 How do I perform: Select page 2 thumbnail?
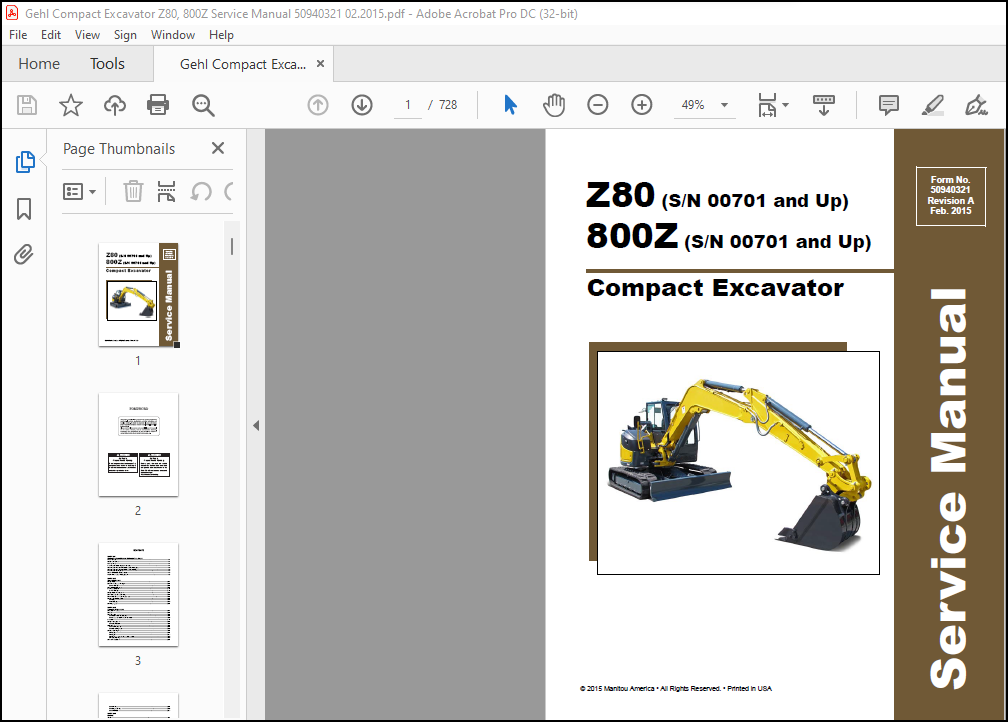138,444
